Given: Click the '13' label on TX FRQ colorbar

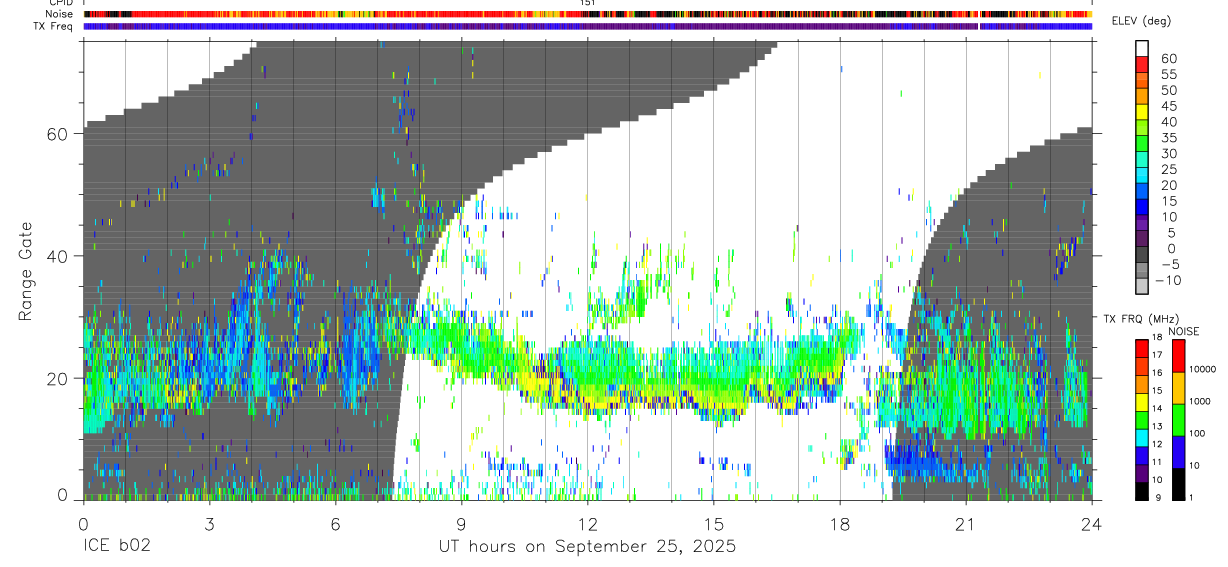Looking at the screenshot, I should point(1158,426).
